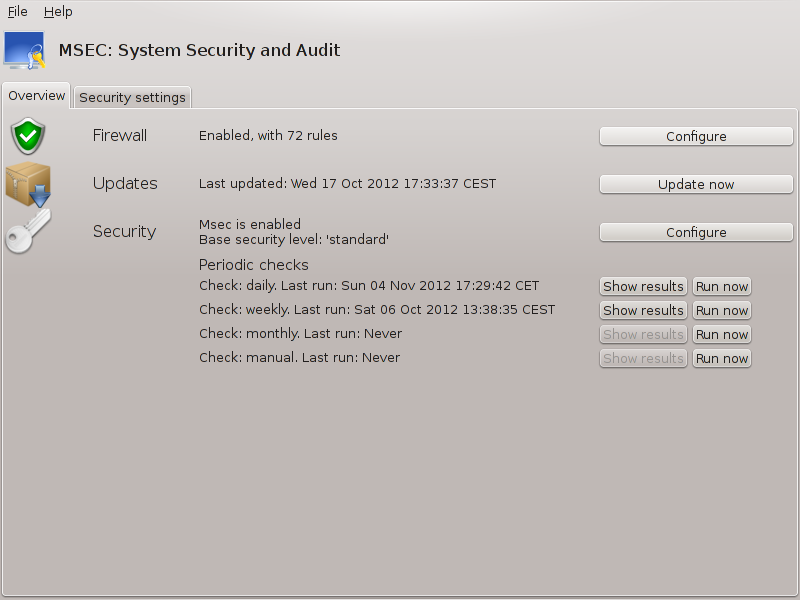Select the Overview tab

click(x=36, y=96)
